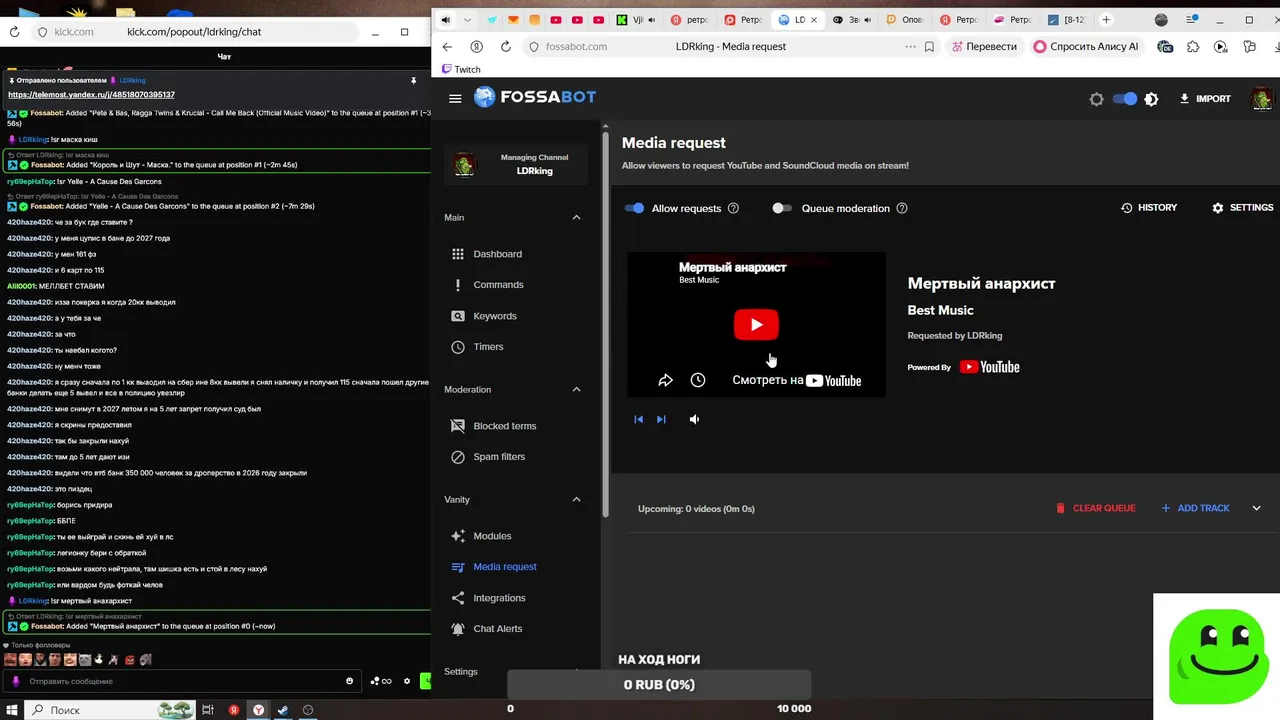Click the Chat Alerts bell icon

458,629
